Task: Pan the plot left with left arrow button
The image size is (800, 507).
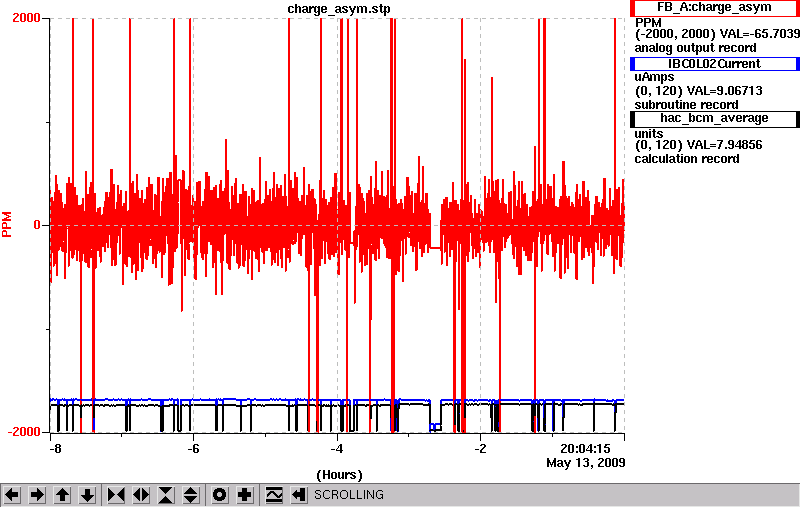Action: tap(12, 495)
